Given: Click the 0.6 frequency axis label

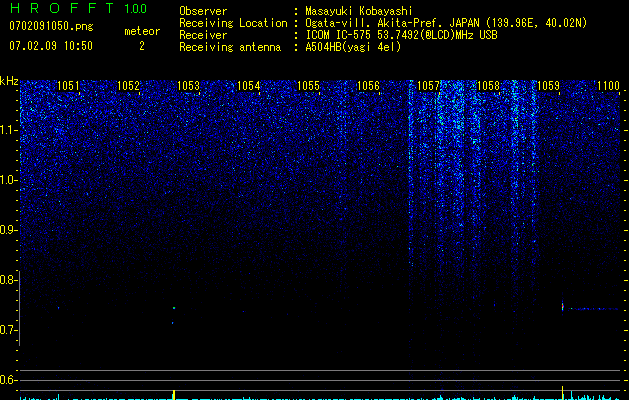Looking at the screenshot, I should 7,380.
